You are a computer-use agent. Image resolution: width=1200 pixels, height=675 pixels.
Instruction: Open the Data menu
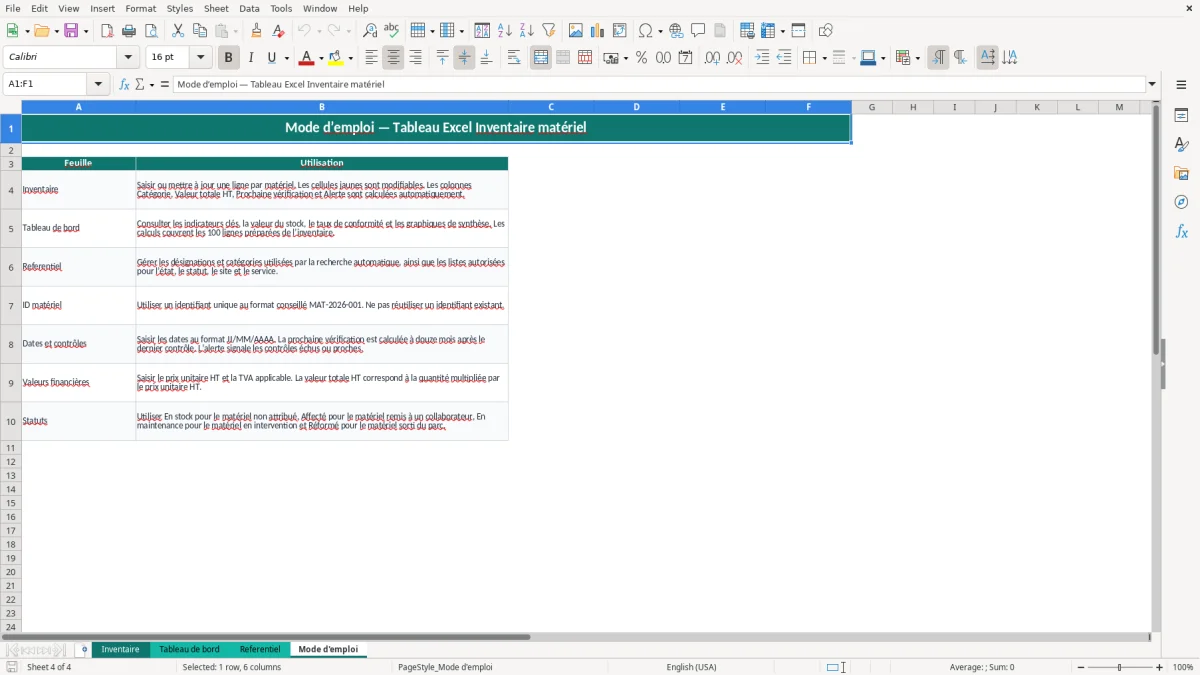point(249,8)
